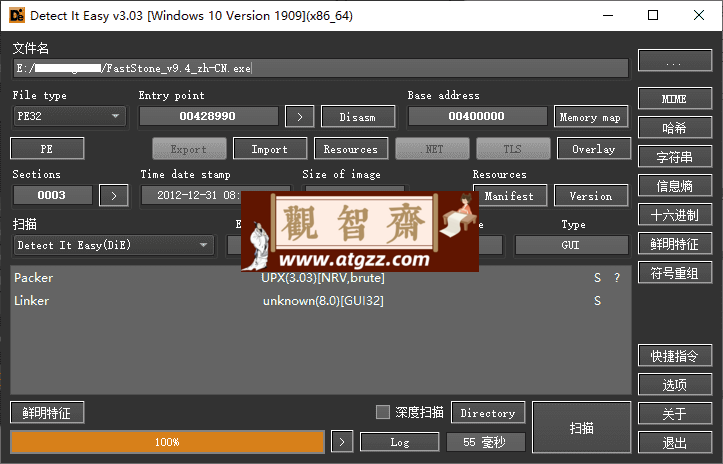The height and width of the screenshot is (464, 723).
Task: Click the Linker label in results
Action: tap(31, 301)
